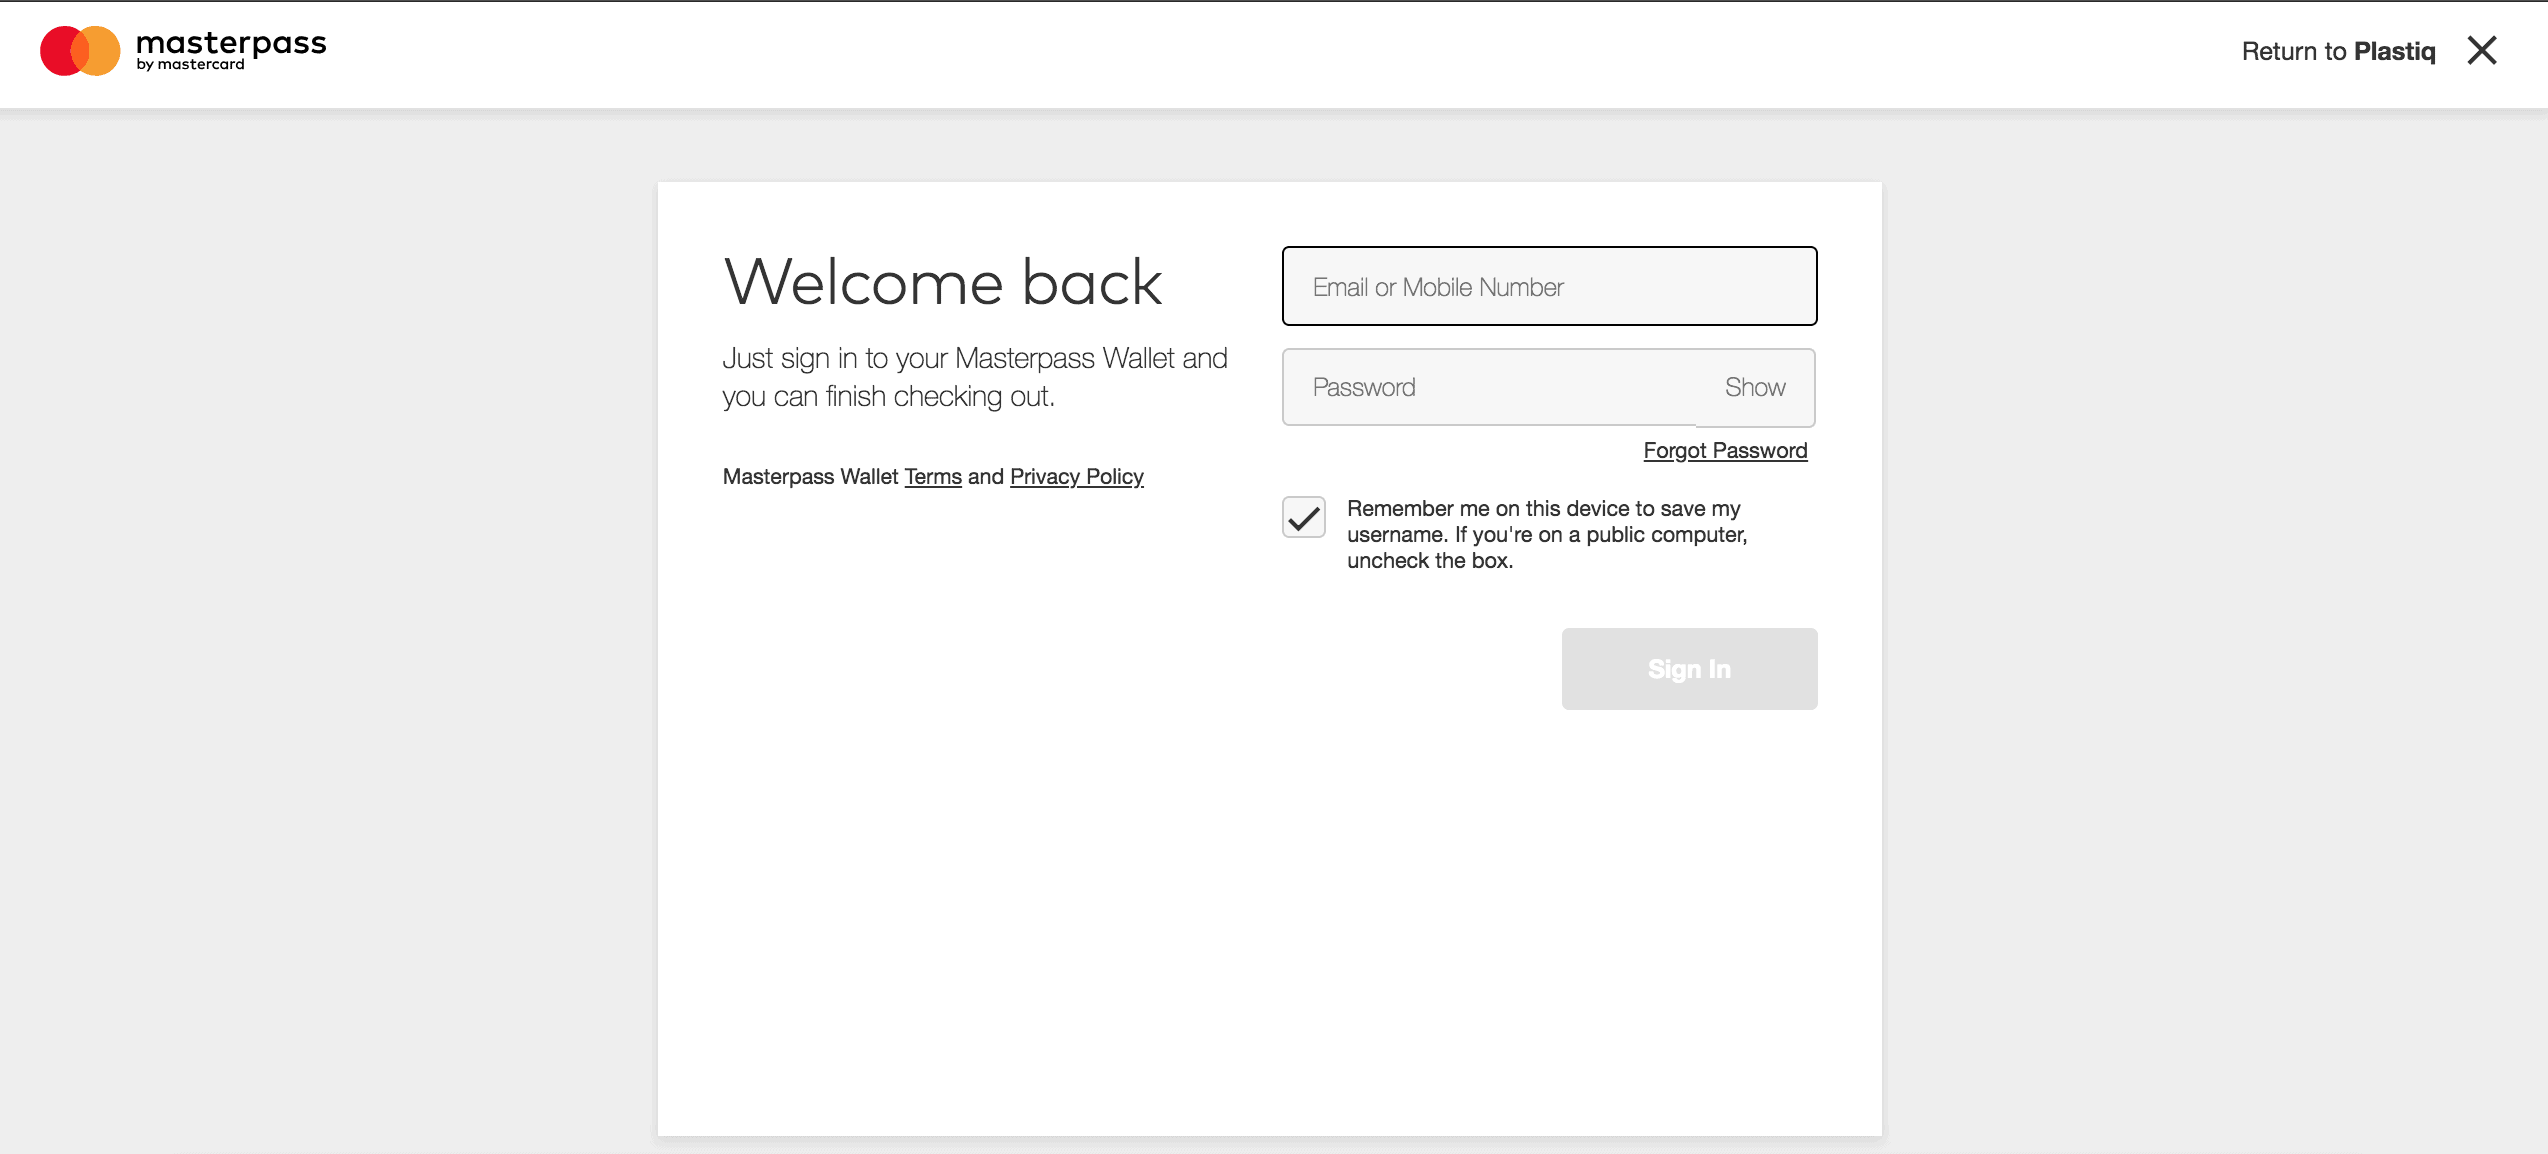Open the Forgot Password link
Image resolution: width=2548 pixels, height=1154 pixels.
coord(1725,451)
